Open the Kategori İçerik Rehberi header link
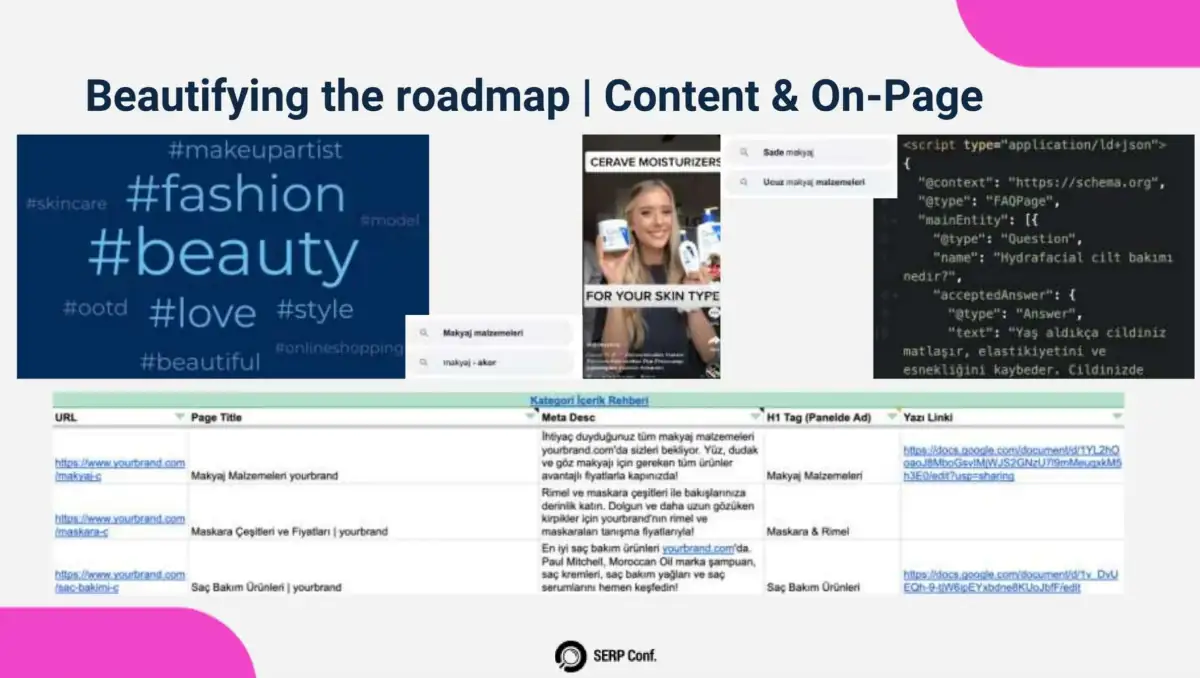The height and width of the screenshot is (678, 1200). (x=589, y=401)
